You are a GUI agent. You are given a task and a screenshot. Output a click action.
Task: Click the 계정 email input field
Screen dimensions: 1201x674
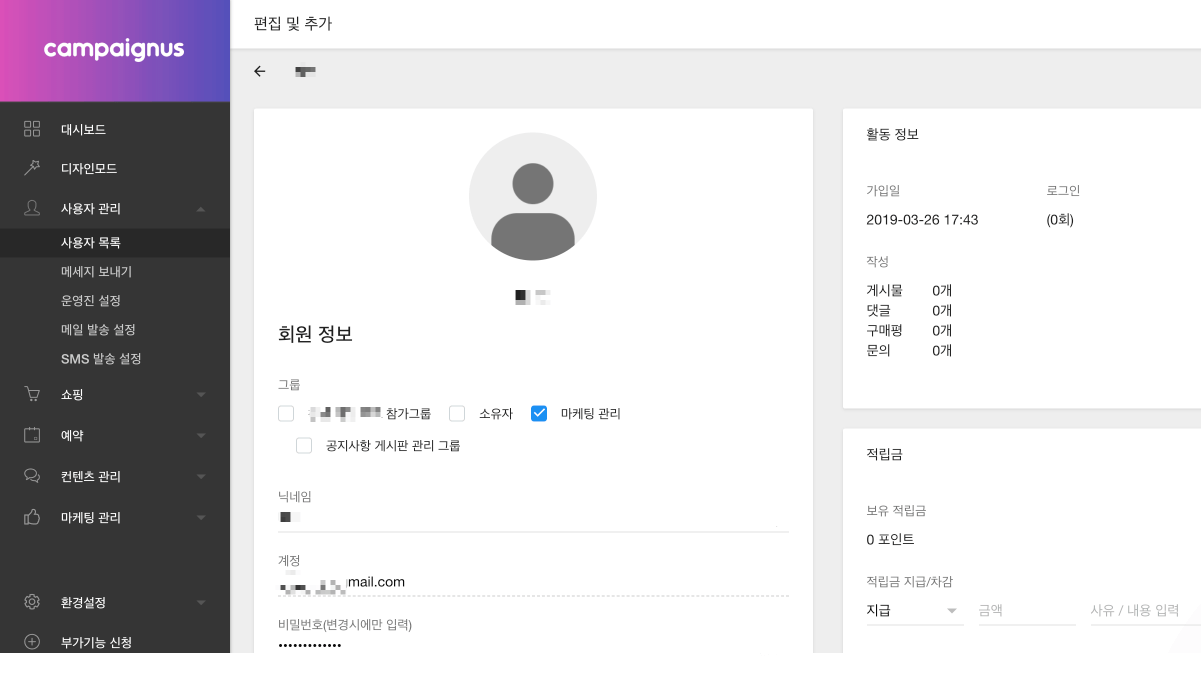(533, 582)
